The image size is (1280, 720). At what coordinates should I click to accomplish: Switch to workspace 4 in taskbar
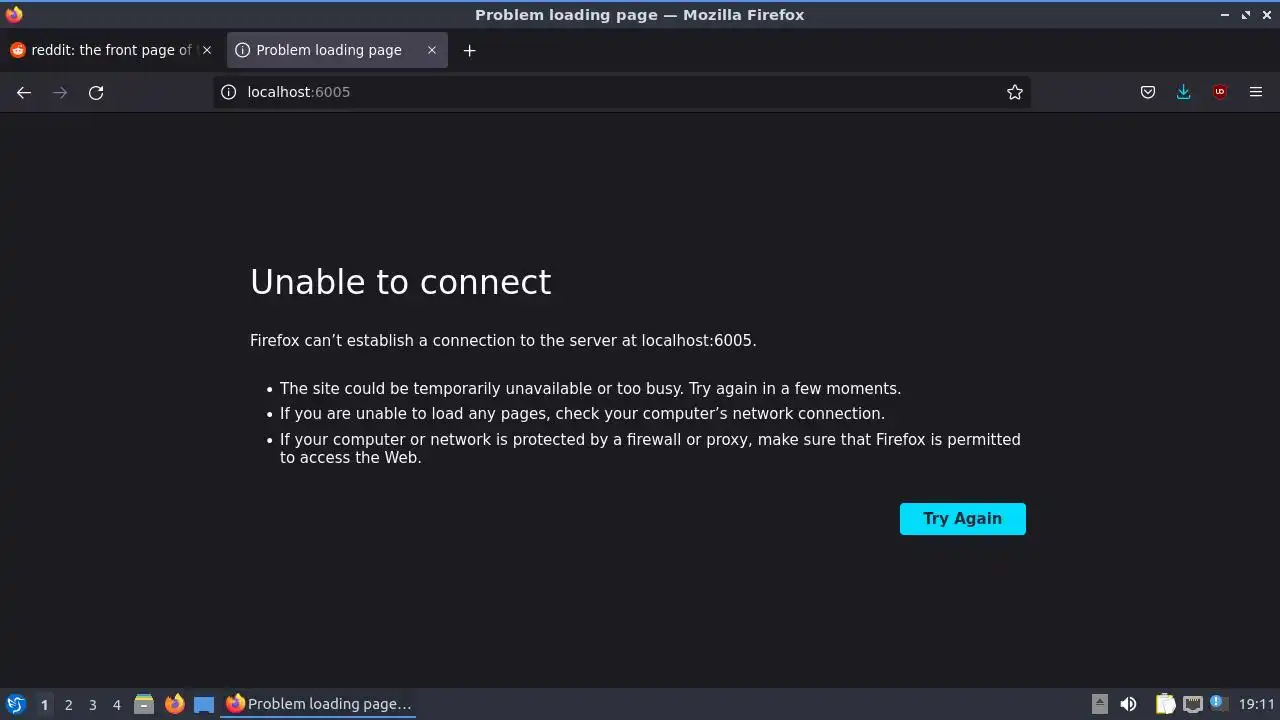click(116, 704)
